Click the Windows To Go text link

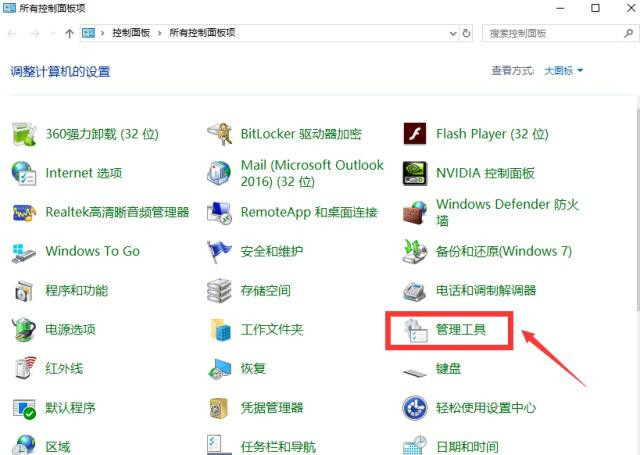(93, 251)
